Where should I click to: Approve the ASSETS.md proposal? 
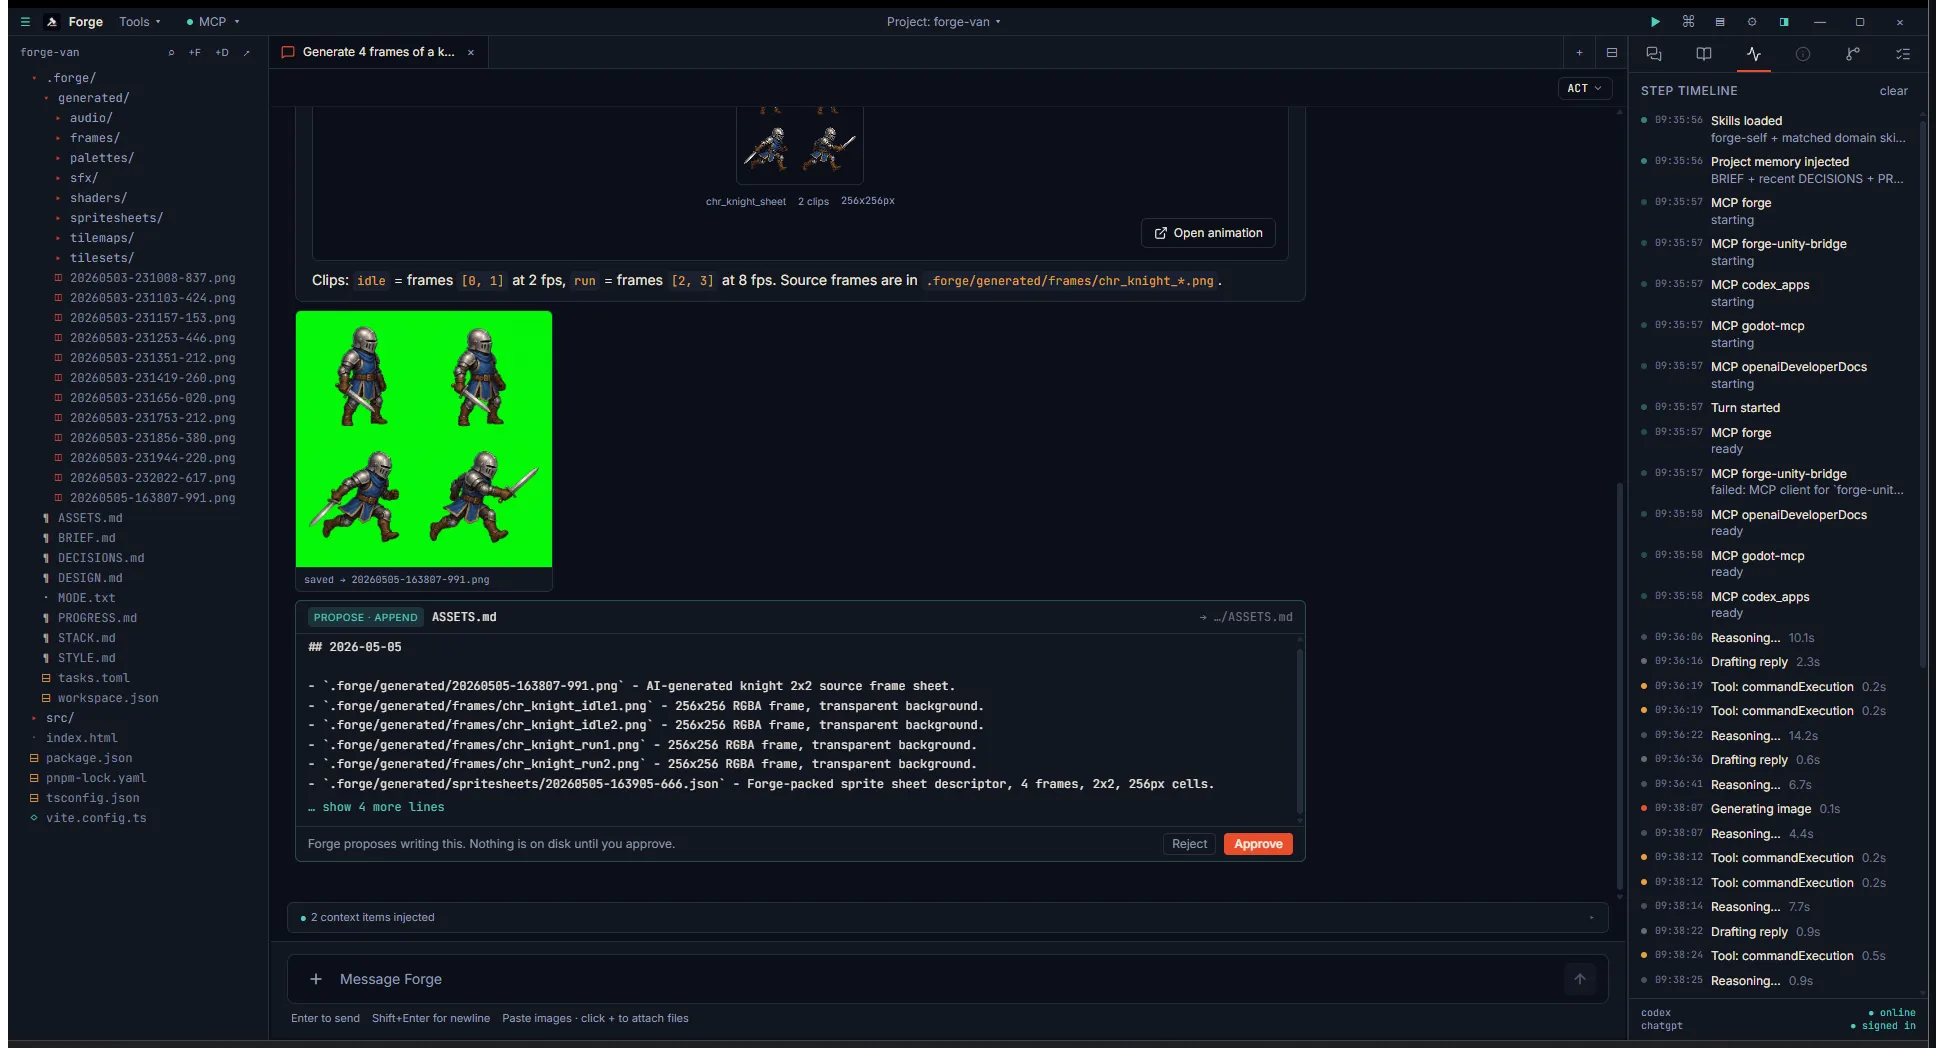[1258, 844]
